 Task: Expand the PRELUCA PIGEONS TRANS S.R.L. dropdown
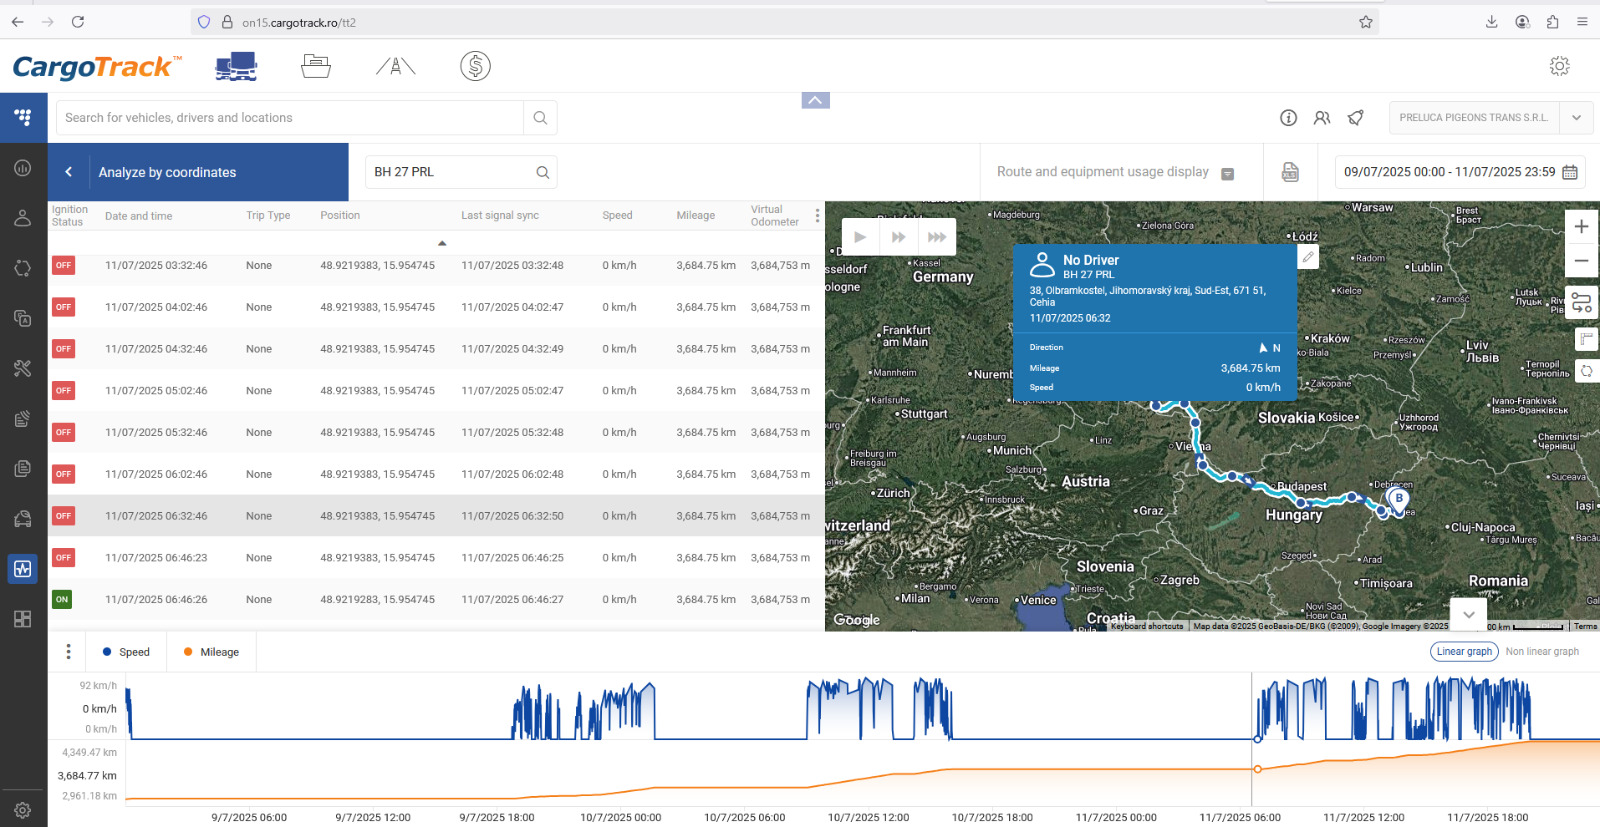1576,118
